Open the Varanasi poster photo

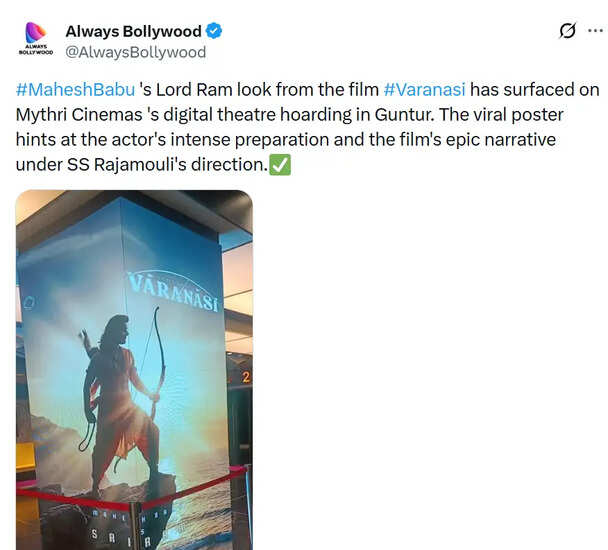pos(134,370)
